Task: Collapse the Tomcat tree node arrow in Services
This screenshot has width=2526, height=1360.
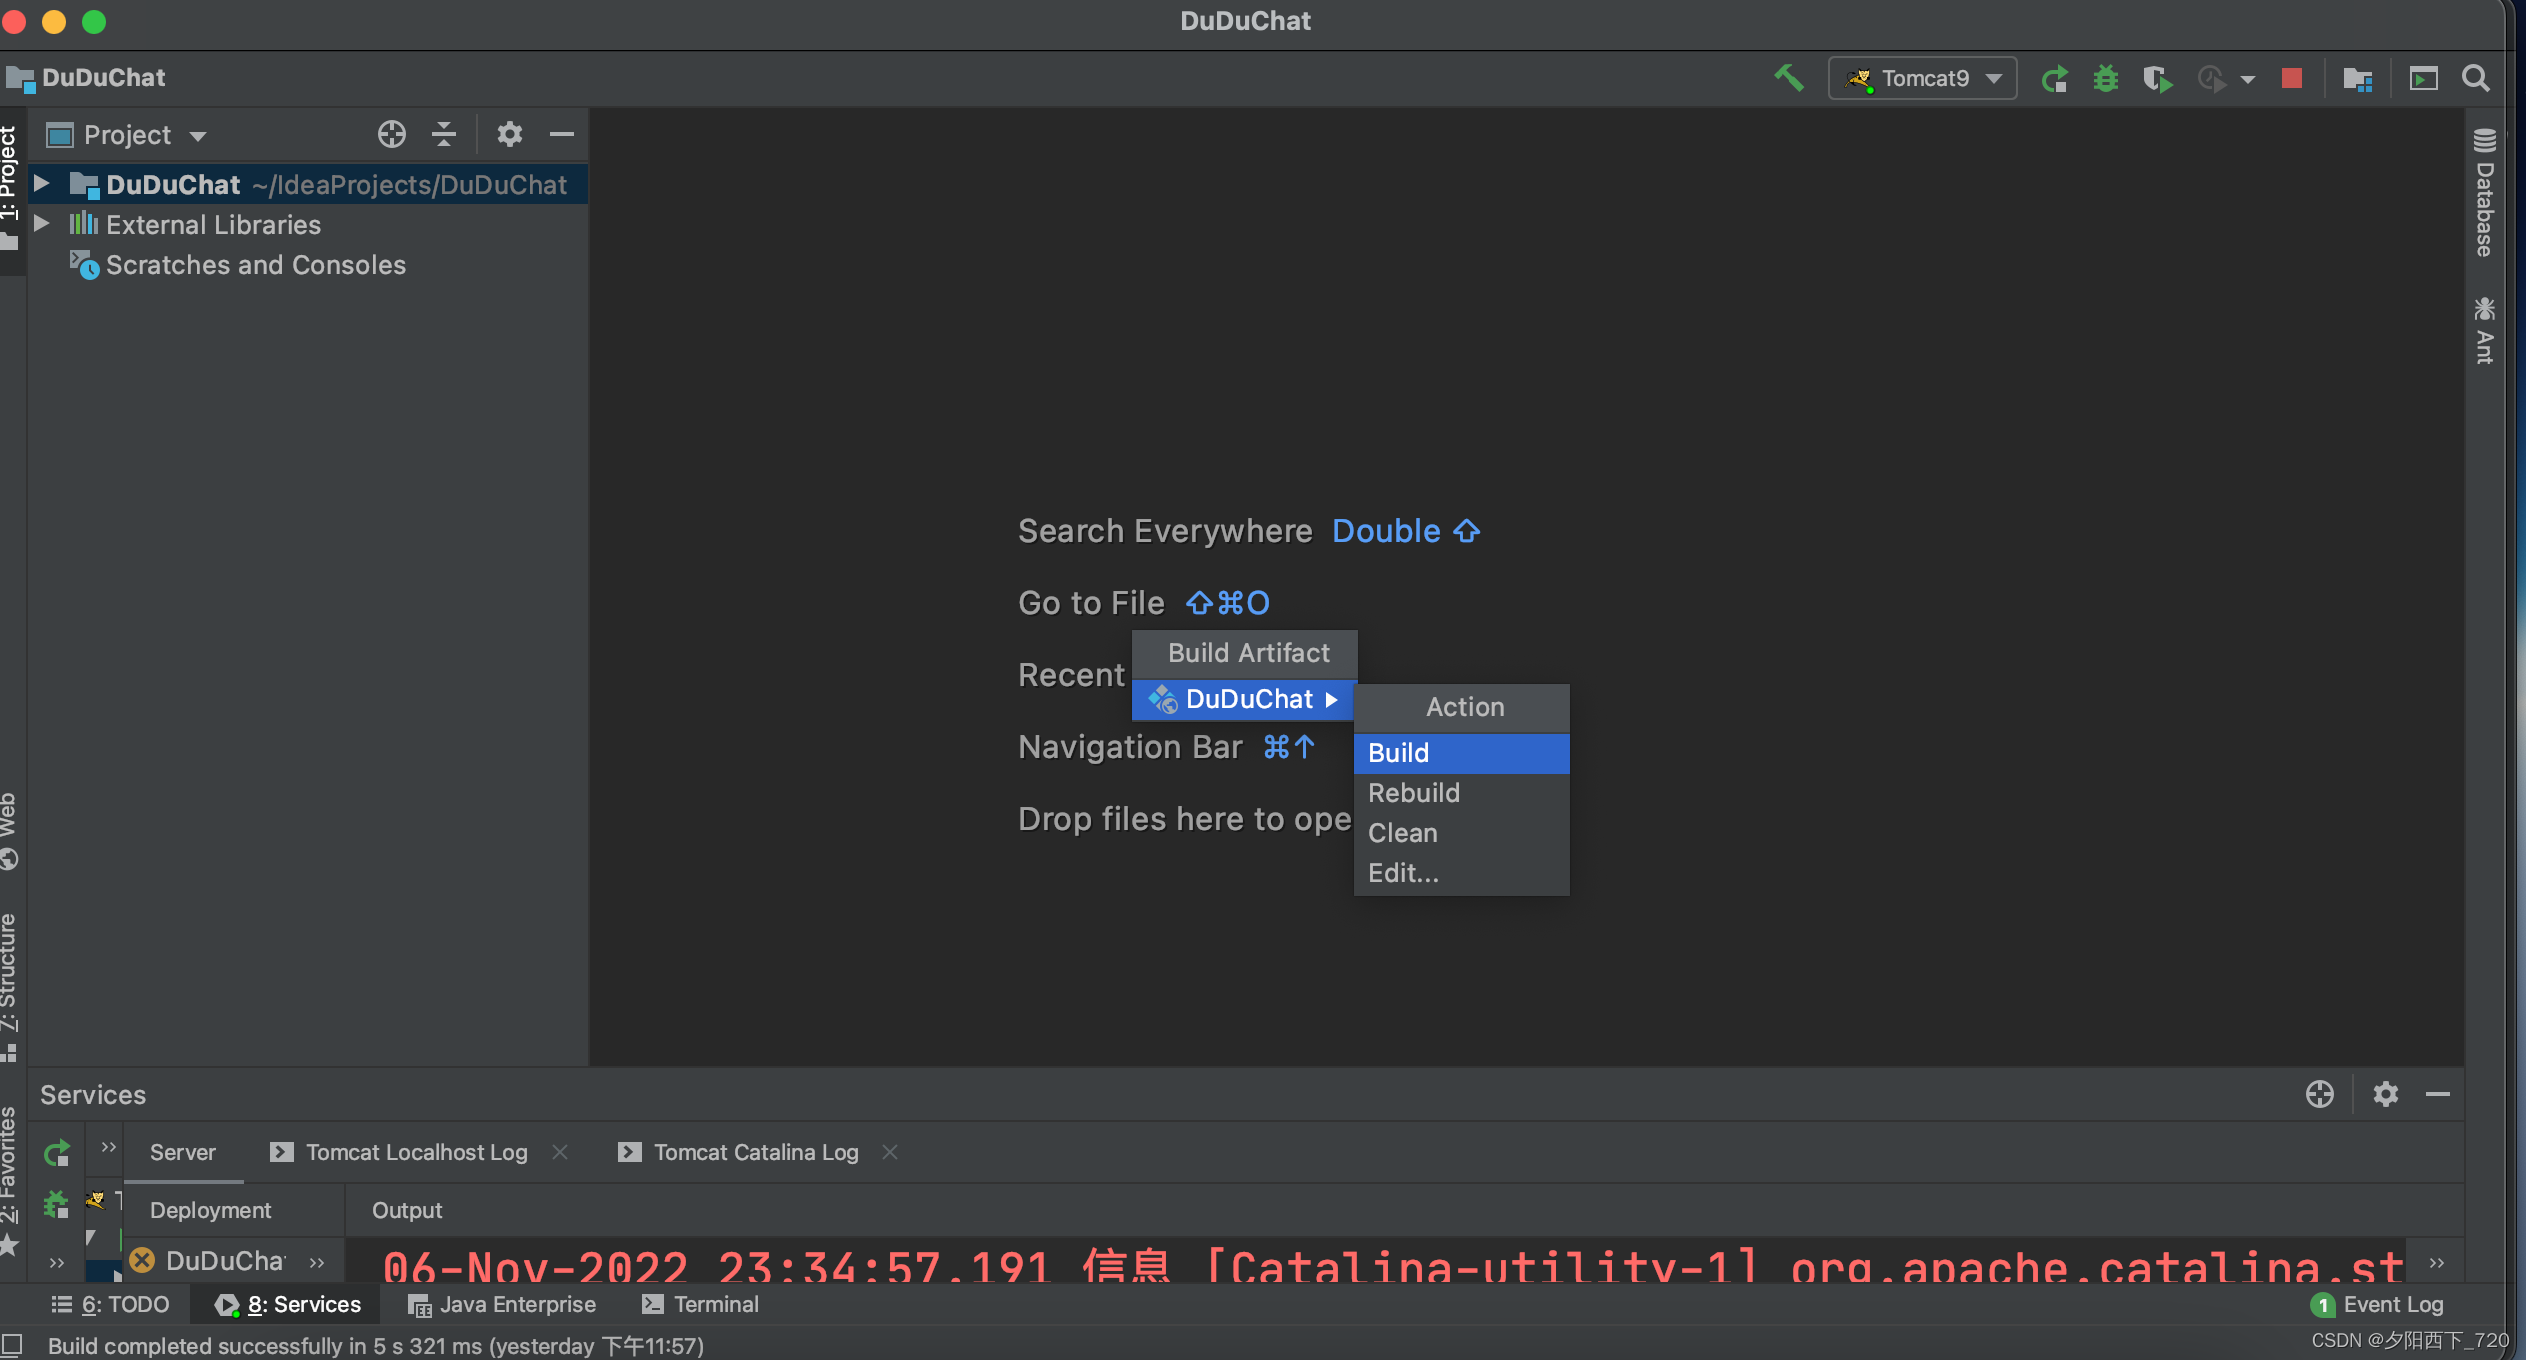Action: point(92,1238)
